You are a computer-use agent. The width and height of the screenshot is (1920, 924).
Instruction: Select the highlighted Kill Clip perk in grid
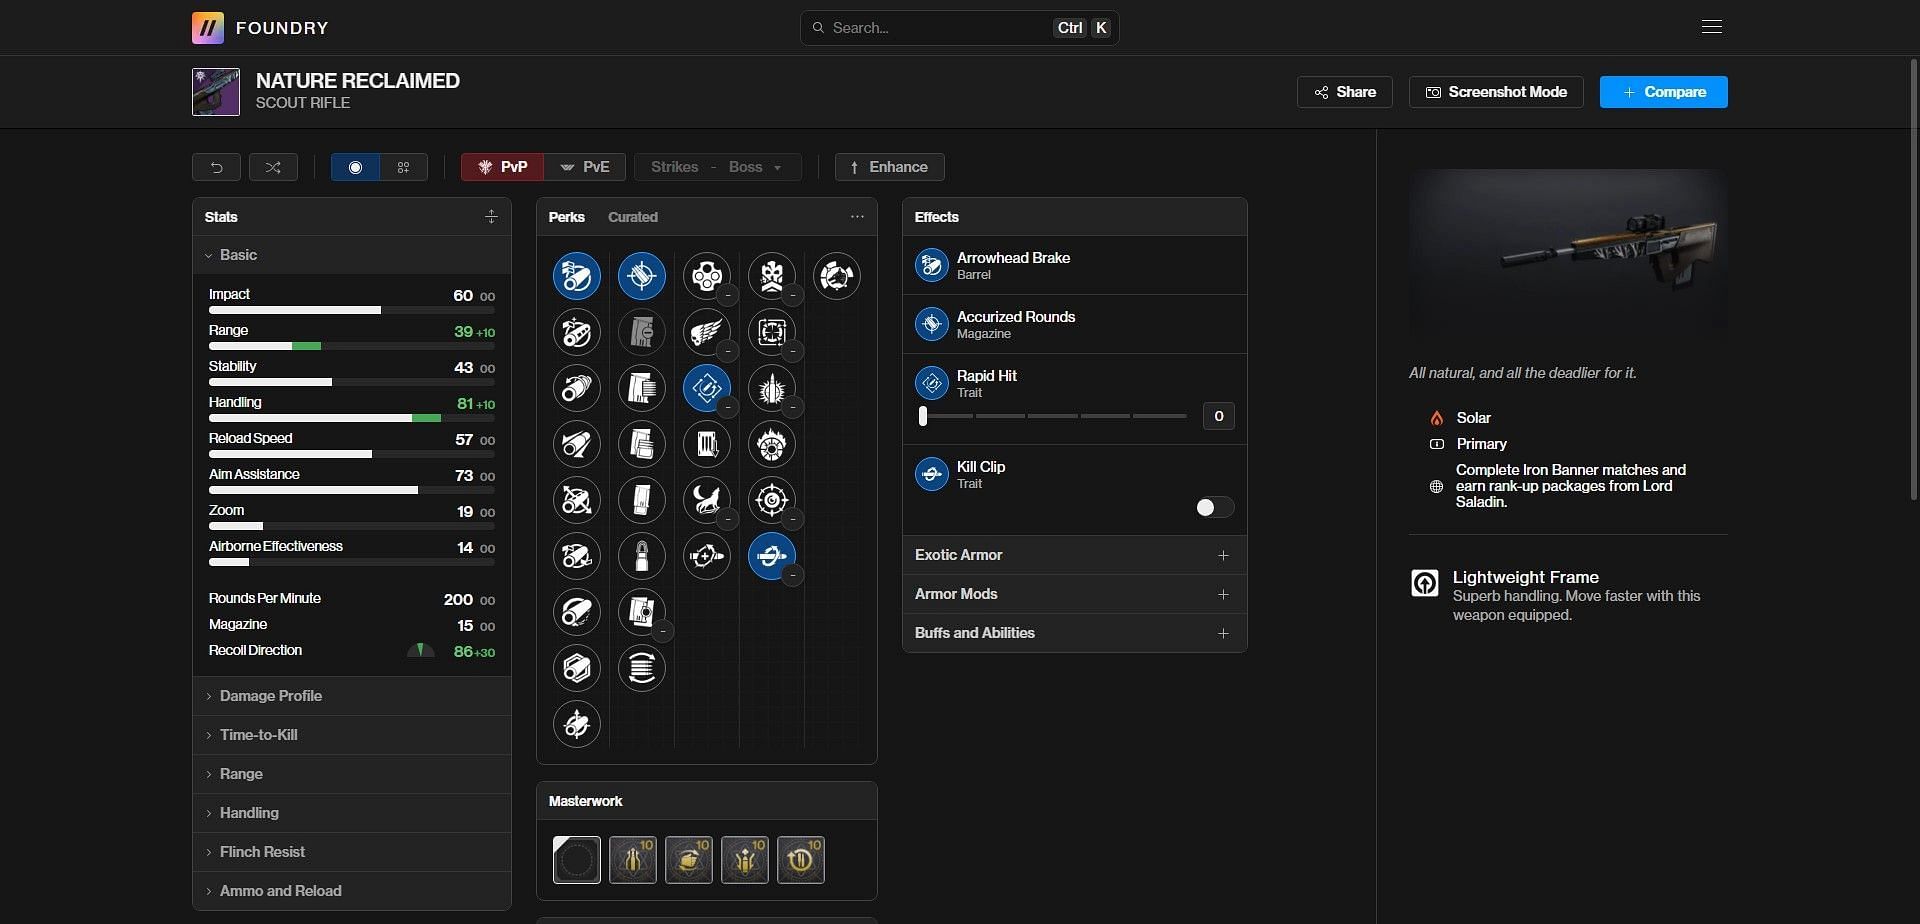coord(772,556)
